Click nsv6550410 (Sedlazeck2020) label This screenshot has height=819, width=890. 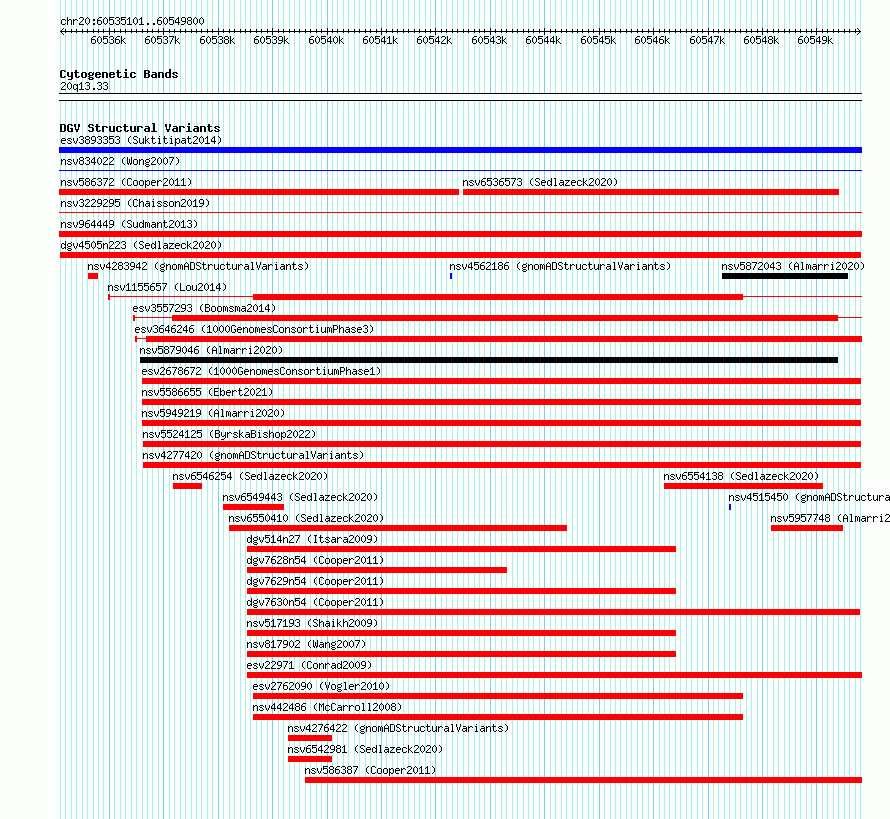click(x=306, y=518)
